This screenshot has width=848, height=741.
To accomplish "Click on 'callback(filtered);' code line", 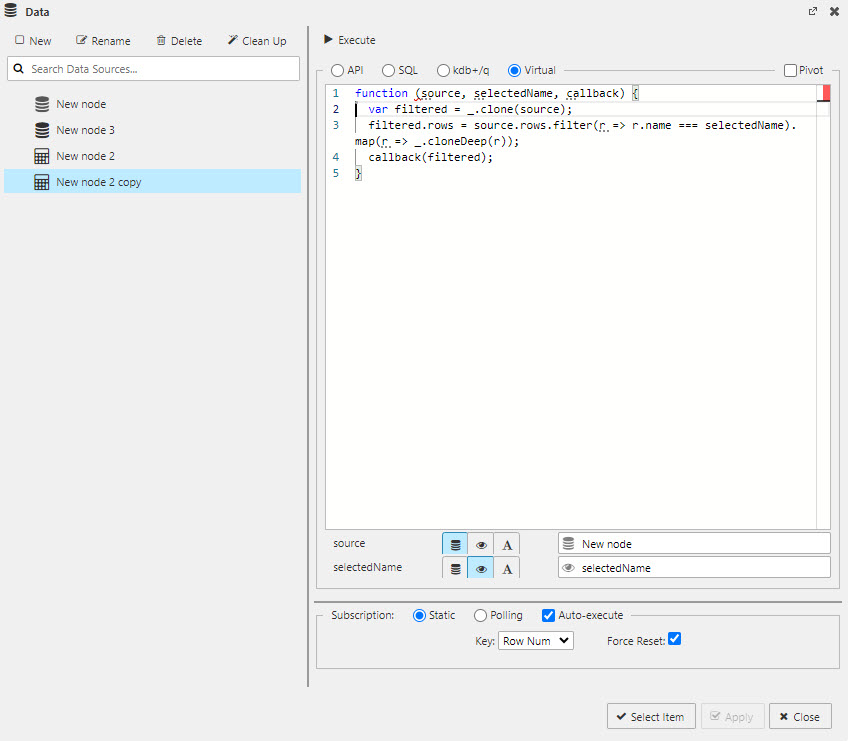I will point(430,157).
